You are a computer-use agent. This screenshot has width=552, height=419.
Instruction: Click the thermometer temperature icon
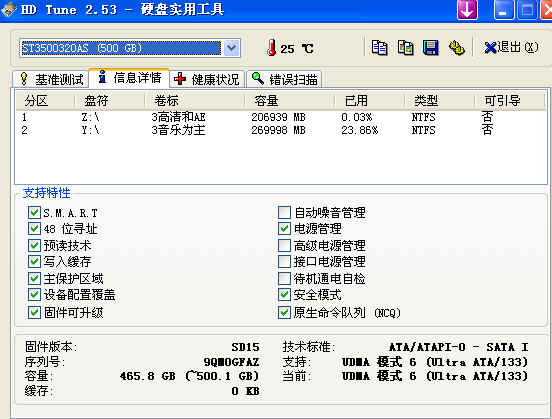tap(271, 48)
